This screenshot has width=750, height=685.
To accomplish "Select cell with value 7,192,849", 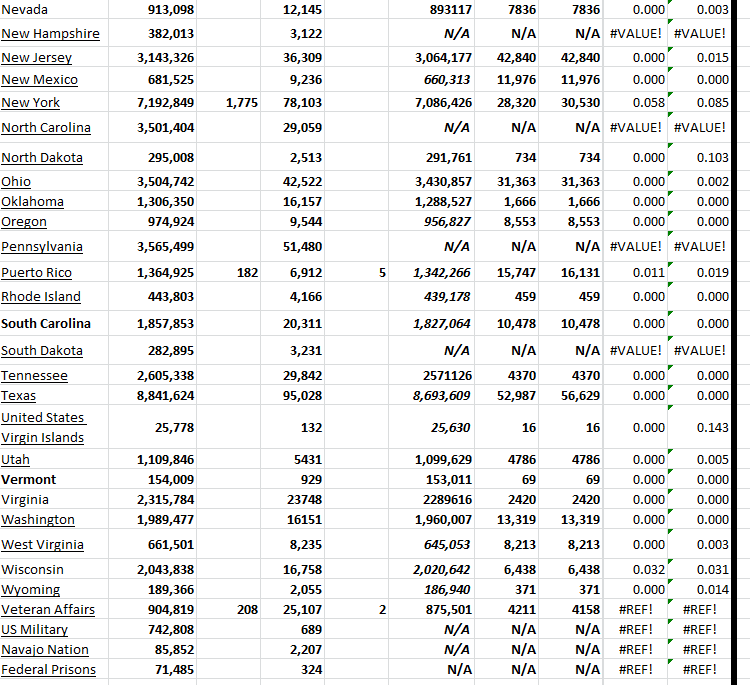I will pyautogui.click(x=153, y=102).
